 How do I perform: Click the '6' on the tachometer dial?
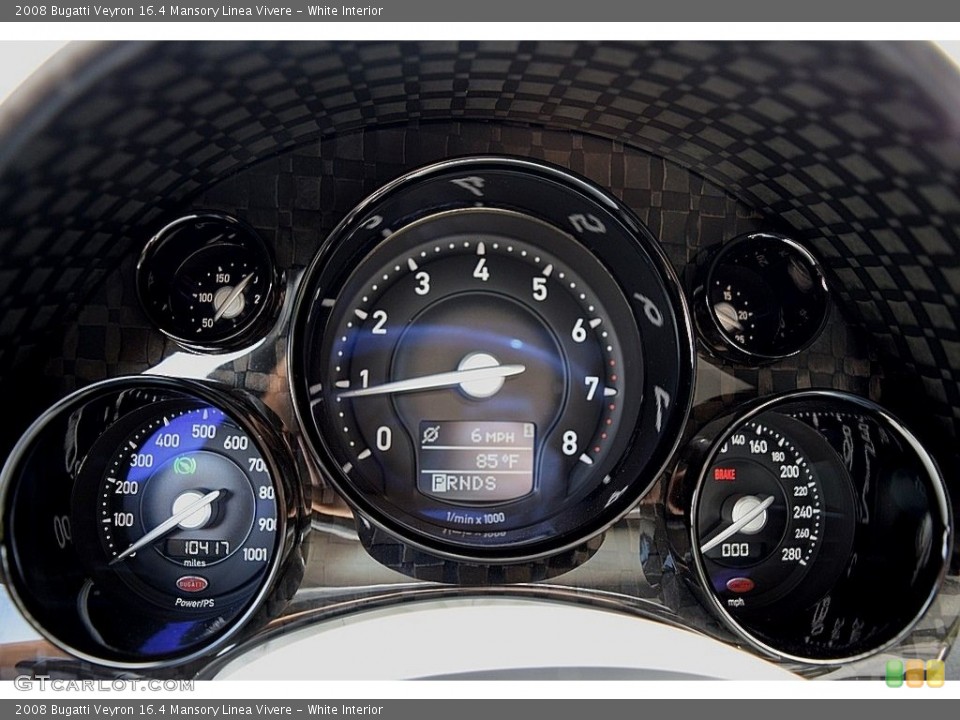(579, 331)
